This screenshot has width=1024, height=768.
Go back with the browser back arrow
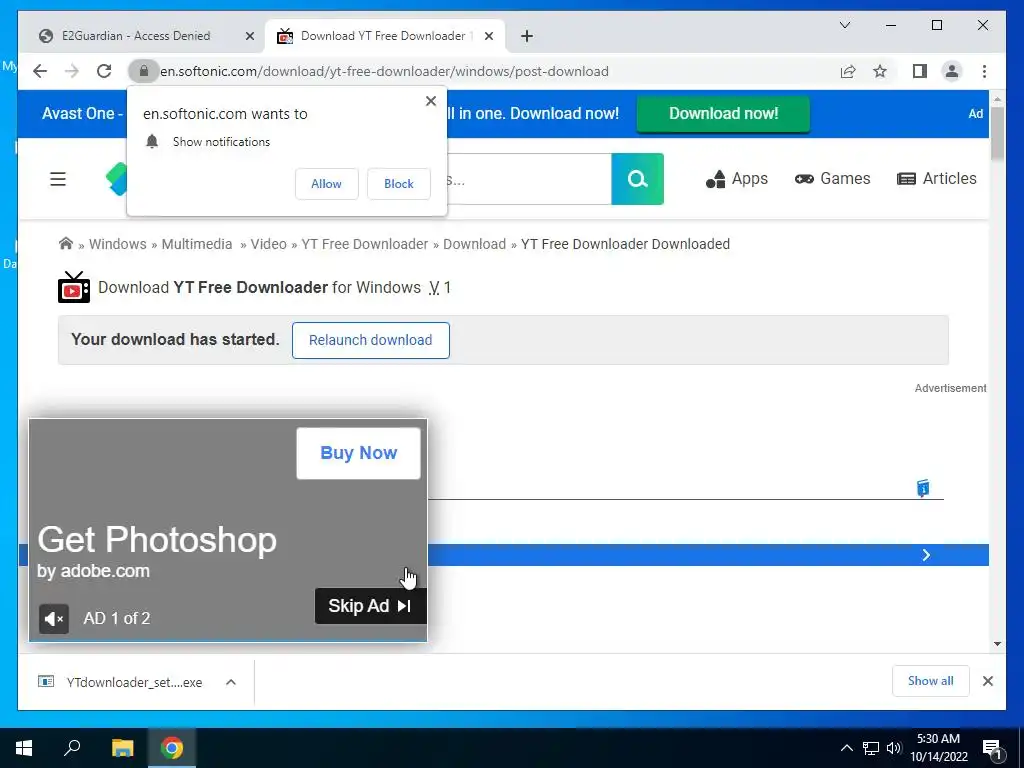(x=40, y=71)
